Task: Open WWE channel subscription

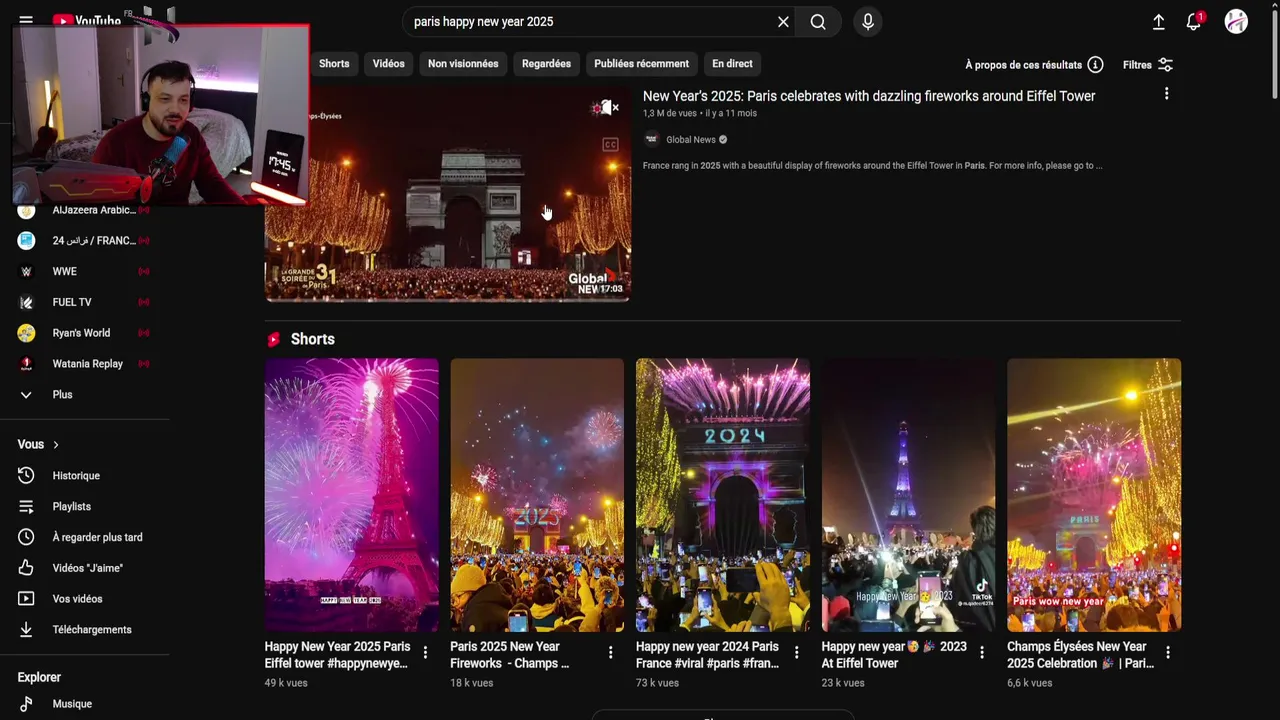Action: coord(85,271)
